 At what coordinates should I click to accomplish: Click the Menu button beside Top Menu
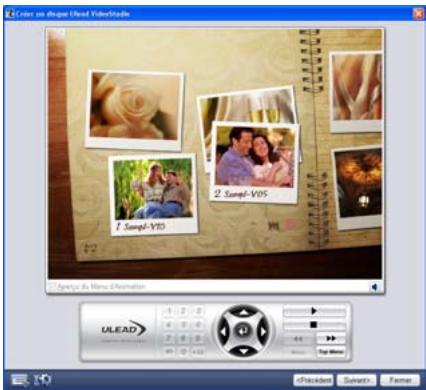click(298, 352)
